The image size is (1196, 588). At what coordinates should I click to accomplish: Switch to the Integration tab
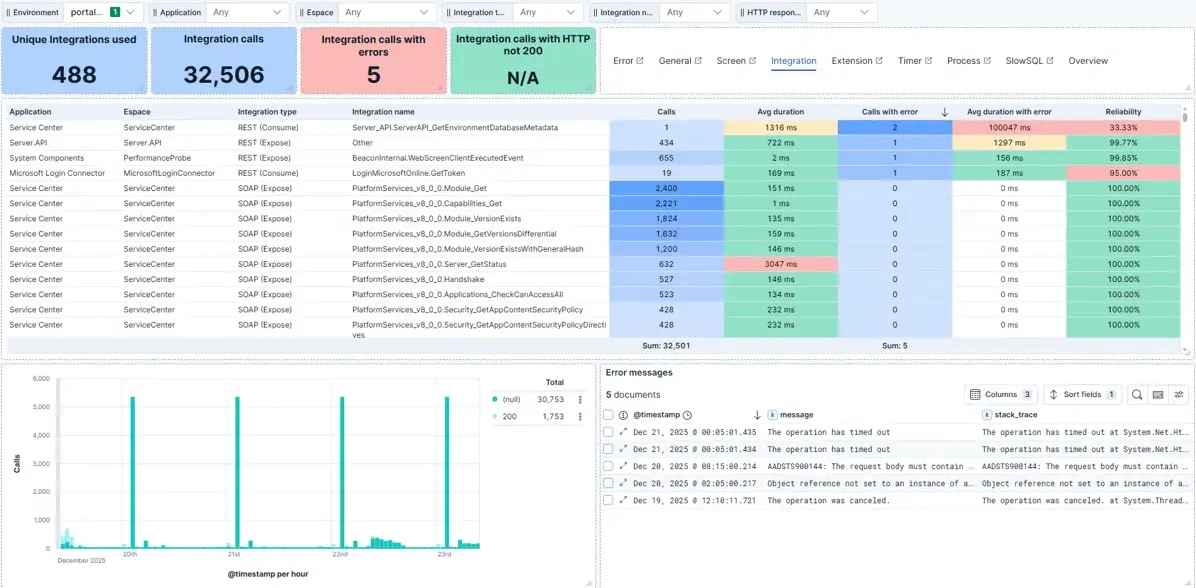pos(793,61)
